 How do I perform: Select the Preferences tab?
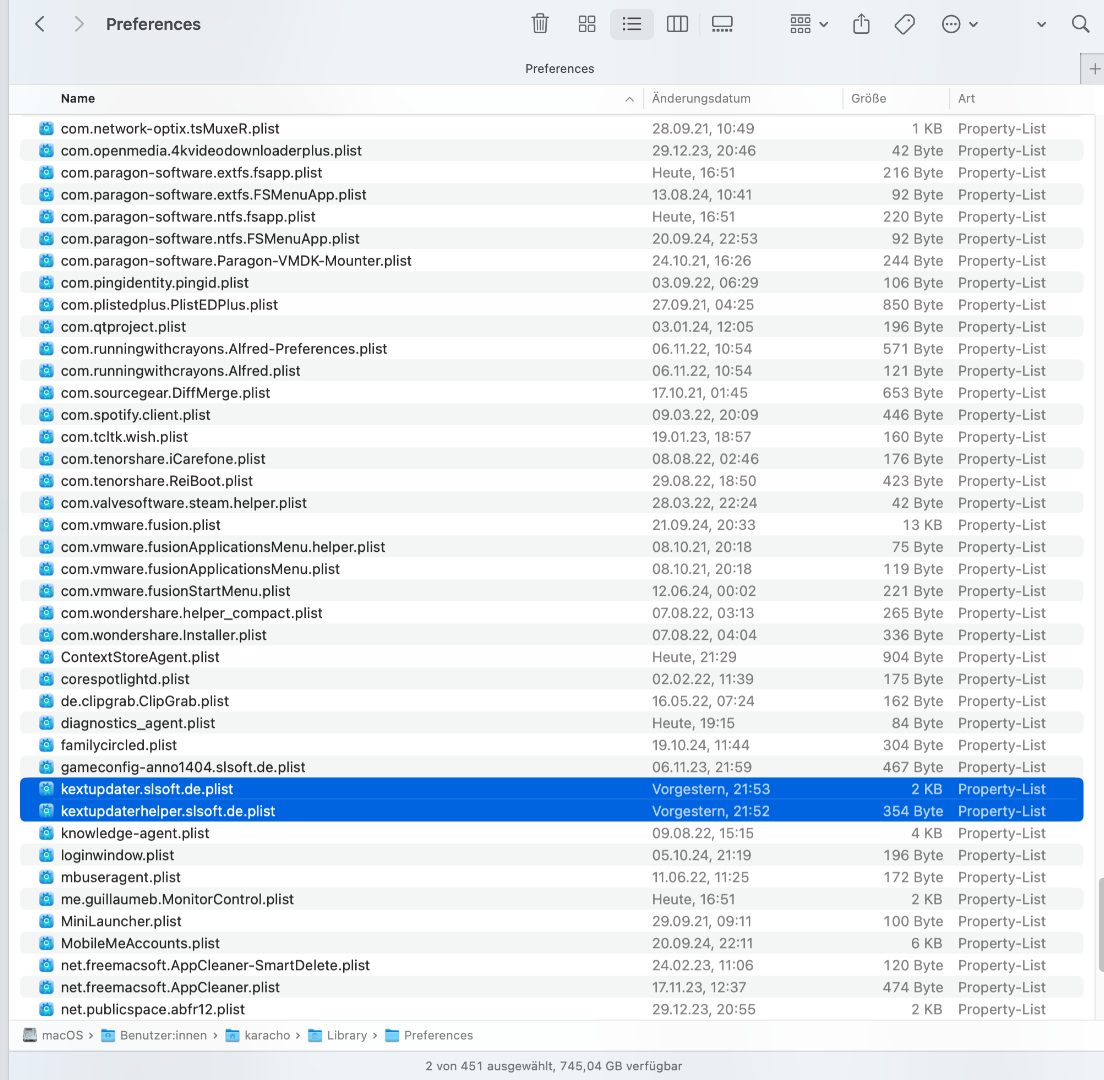tap(560, 68)
